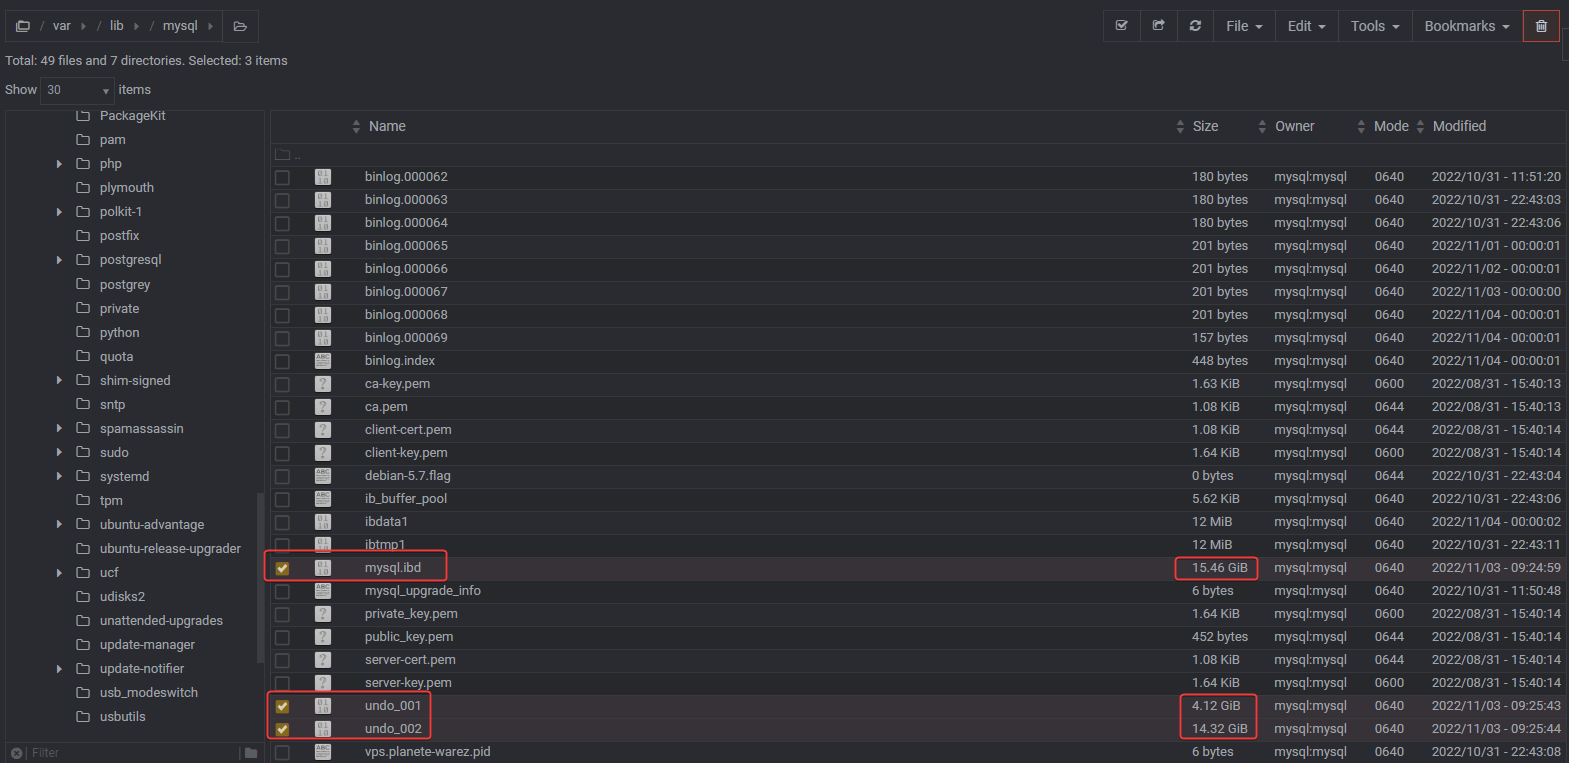Screen dimensions: 1569x763
Task: Uncheck the undo_002 file checkbox
Action: click(x=282, y=729)
